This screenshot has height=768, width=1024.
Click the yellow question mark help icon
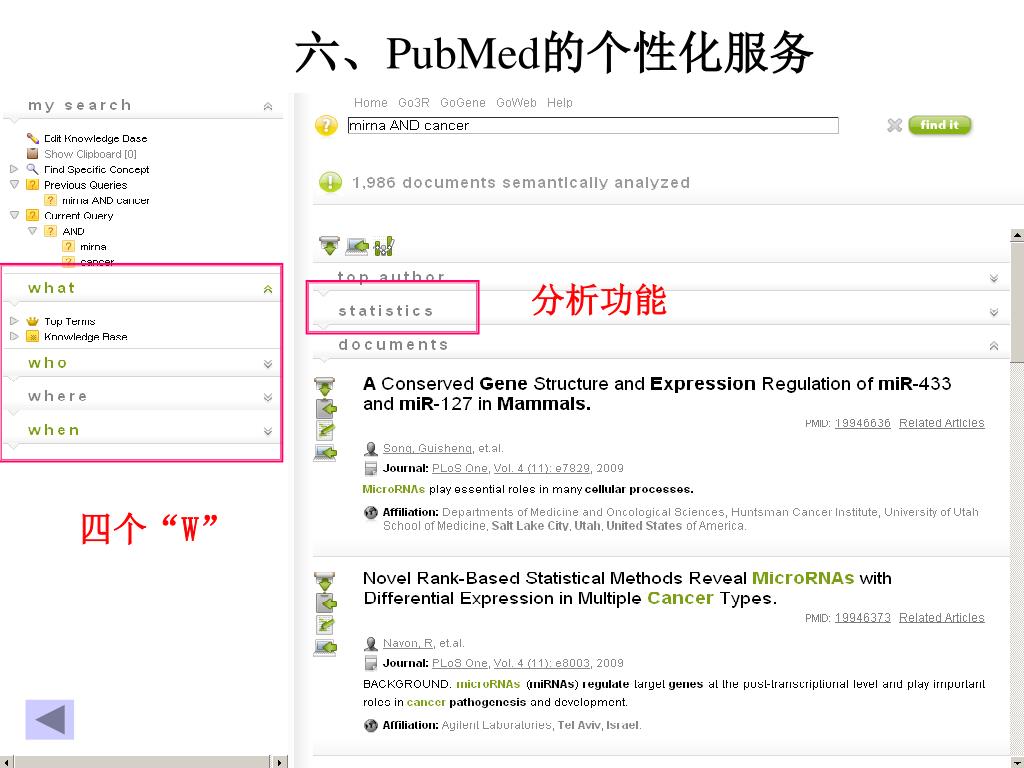(326, 125)
